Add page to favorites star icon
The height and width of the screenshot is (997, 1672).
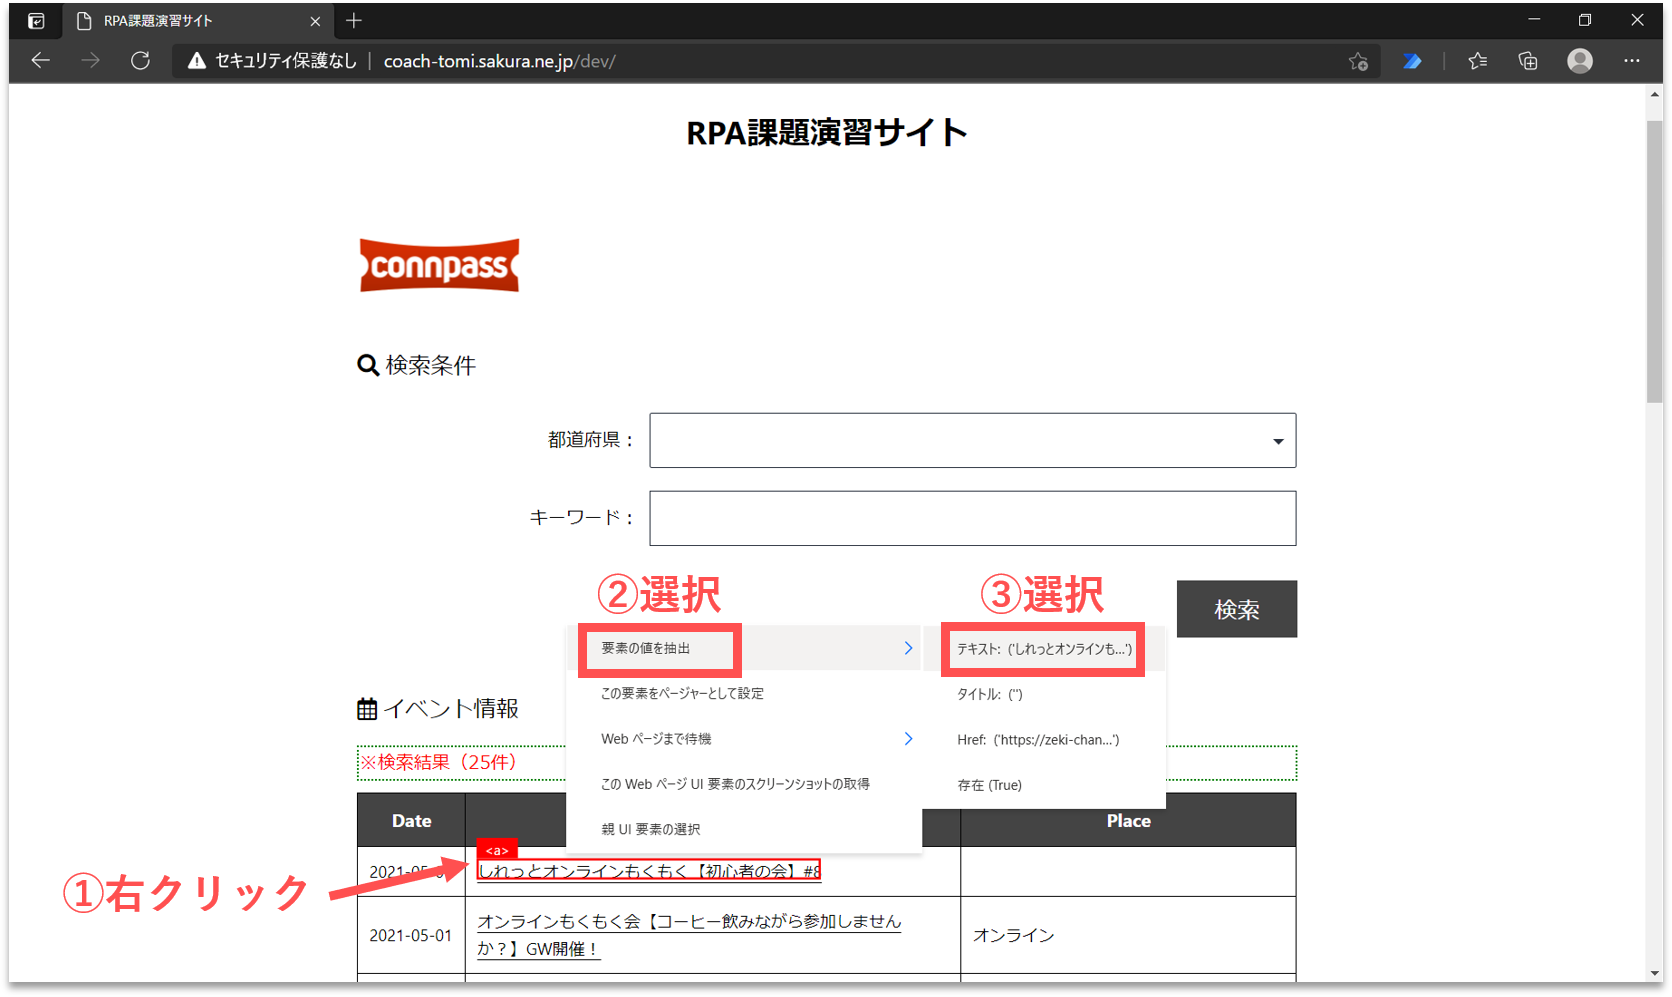[1358, 61]
